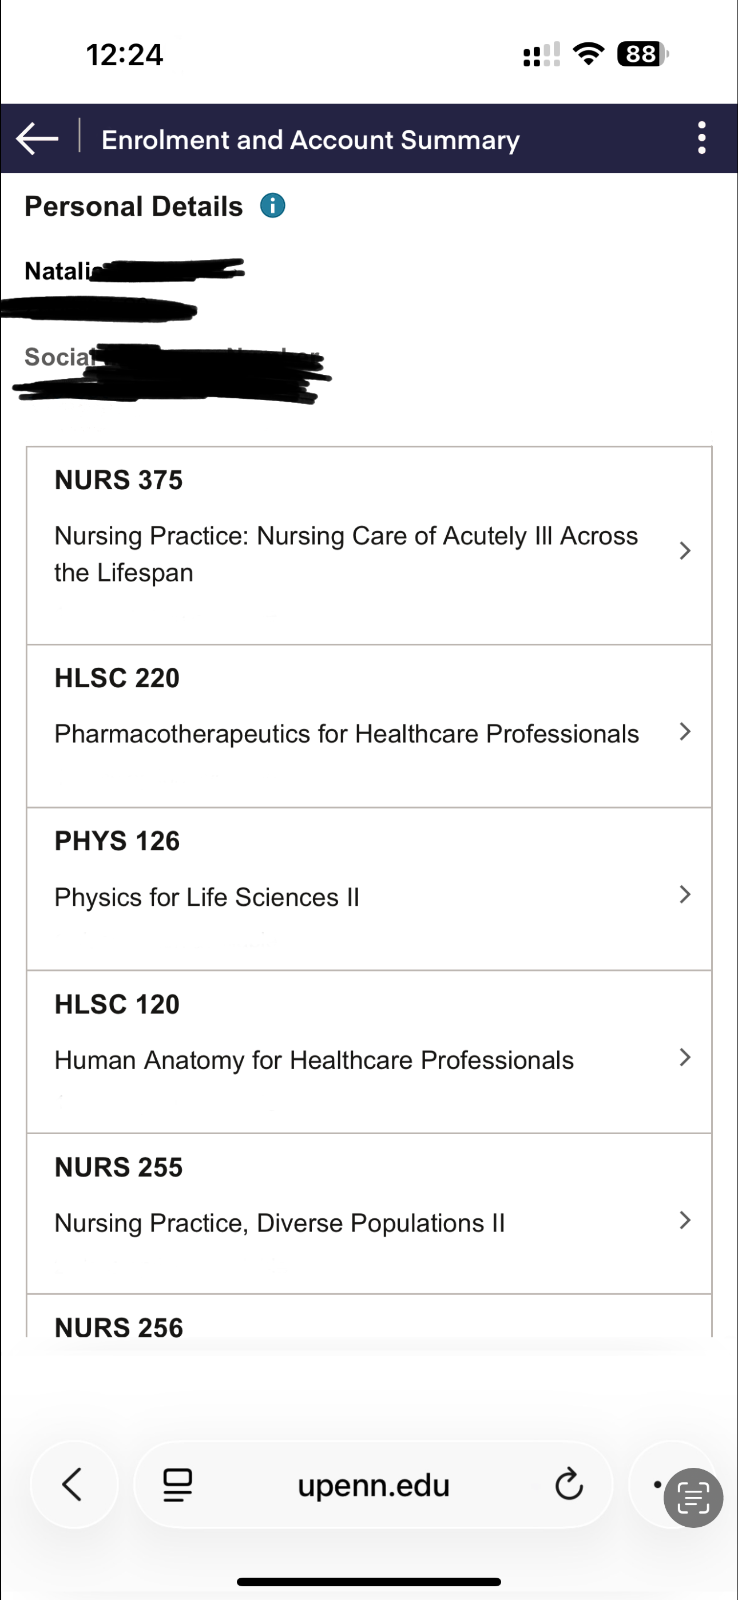Tap the Wi-Fi status icon
This screenshot has width=738, height=1600.
[590, 54]
